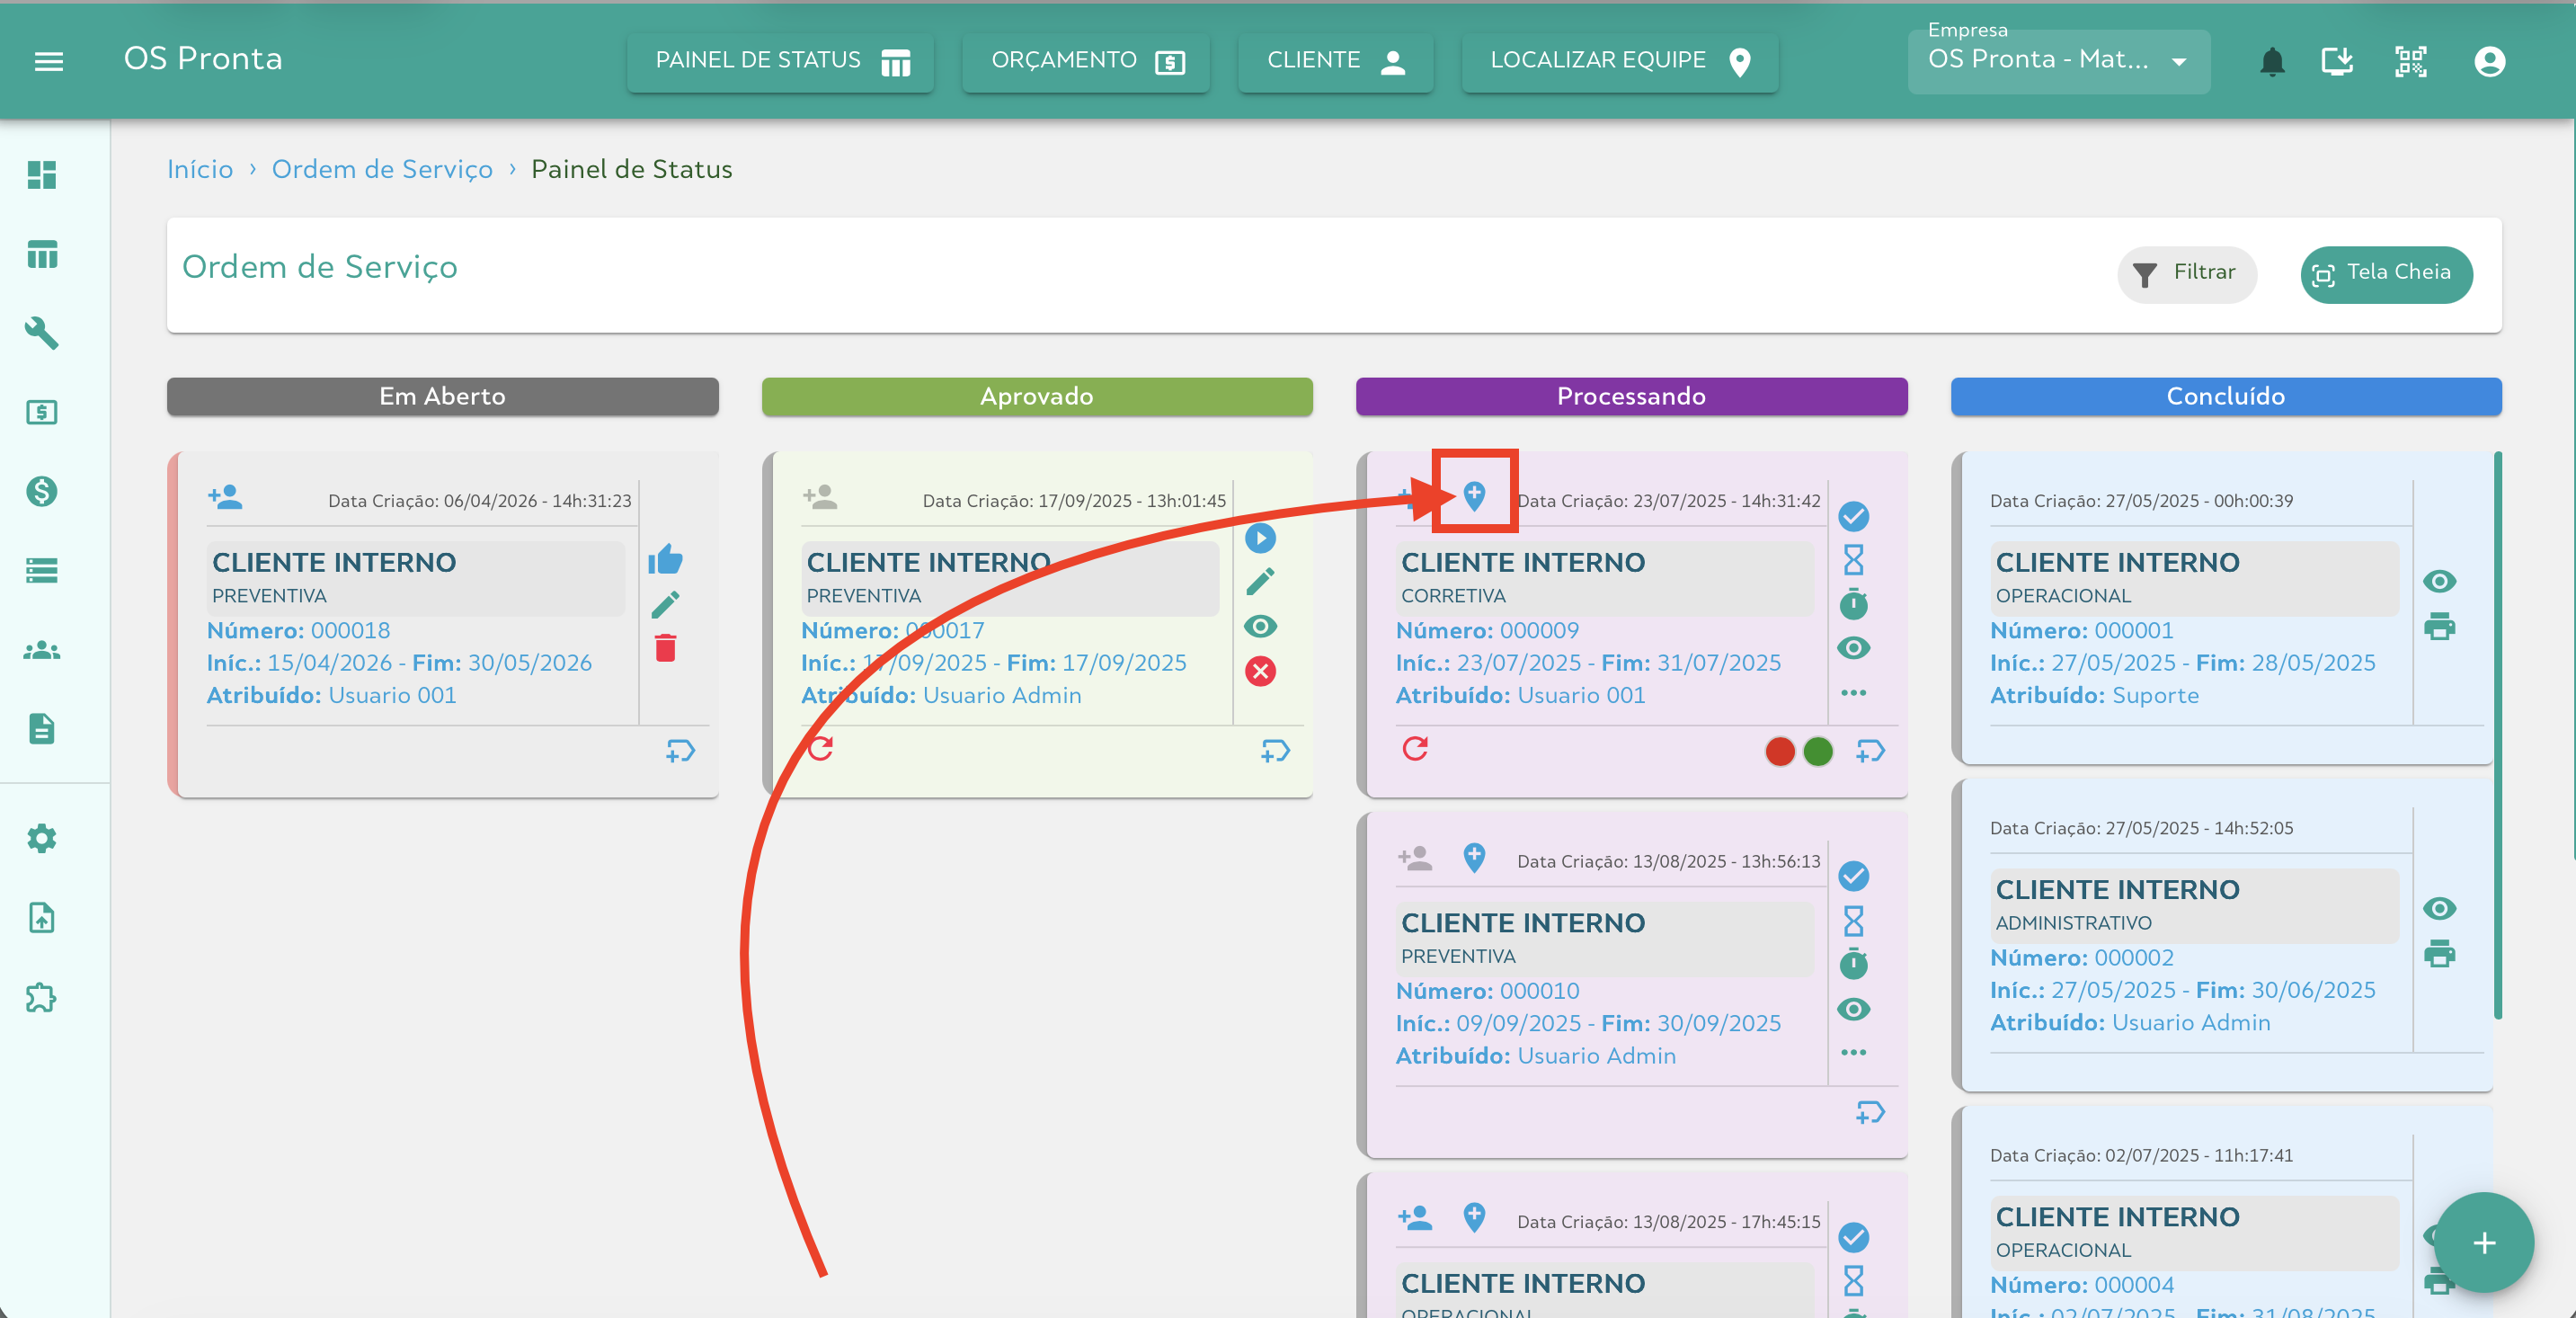Click red status dot on order 000009
2576x1318 pixels.
coord(1780,751)
